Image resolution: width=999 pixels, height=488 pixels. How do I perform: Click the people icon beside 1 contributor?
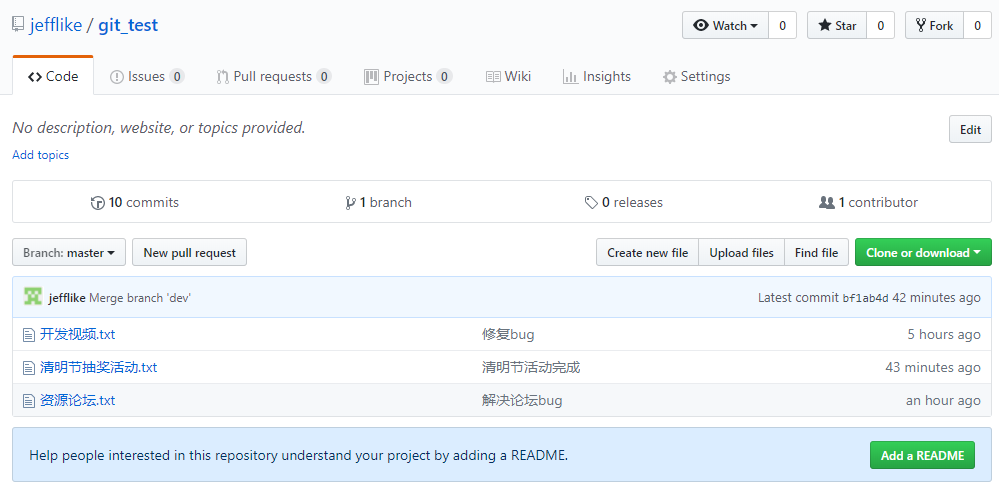pyautogui.click(x=827, y=203)
